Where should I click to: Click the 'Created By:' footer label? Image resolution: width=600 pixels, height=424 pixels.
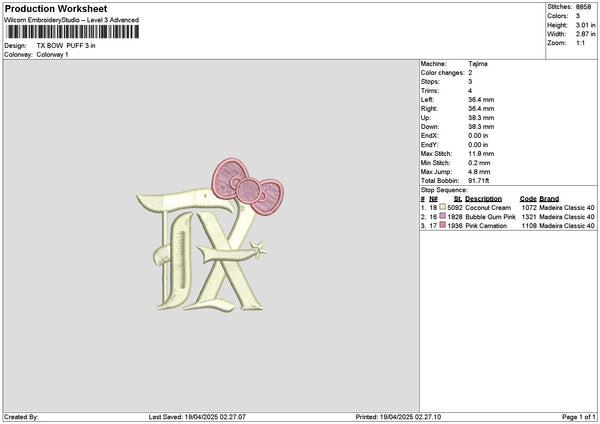tap(21, 417)
